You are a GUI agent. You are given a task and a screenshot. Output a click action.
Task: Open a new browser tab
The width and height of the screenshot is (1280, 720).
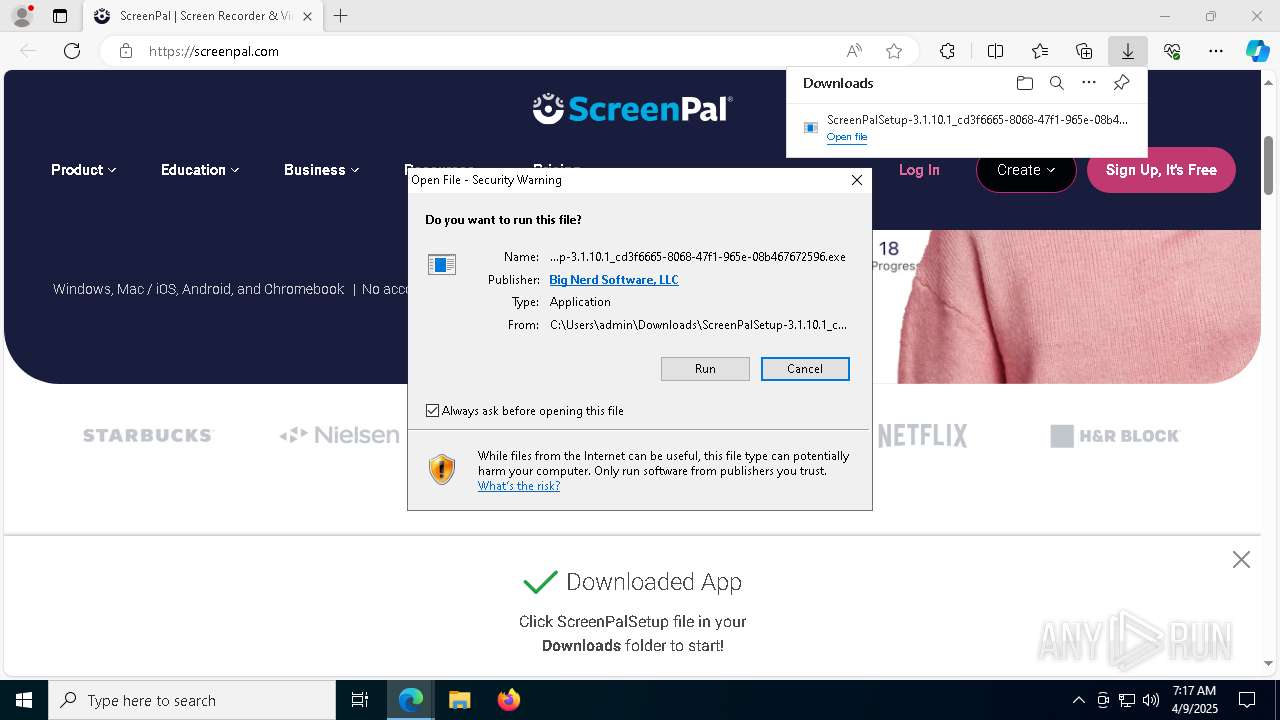click(341, 16)
